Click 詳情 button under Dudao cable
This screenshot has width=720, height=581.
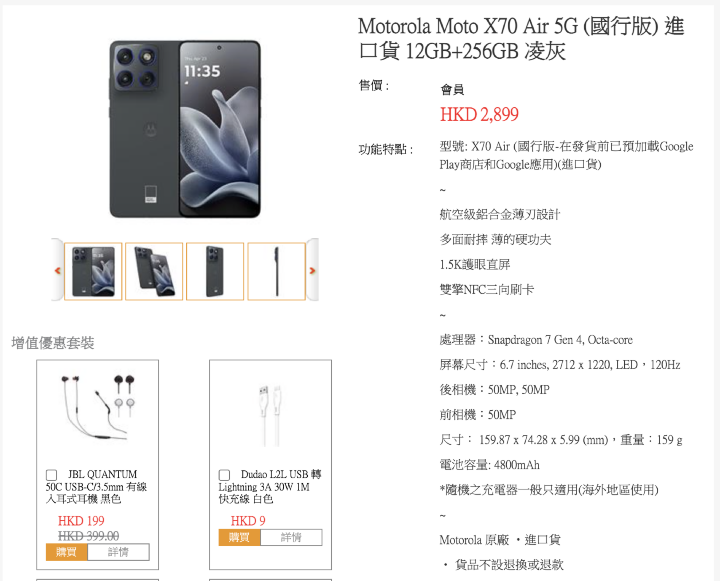pos(291,537)
